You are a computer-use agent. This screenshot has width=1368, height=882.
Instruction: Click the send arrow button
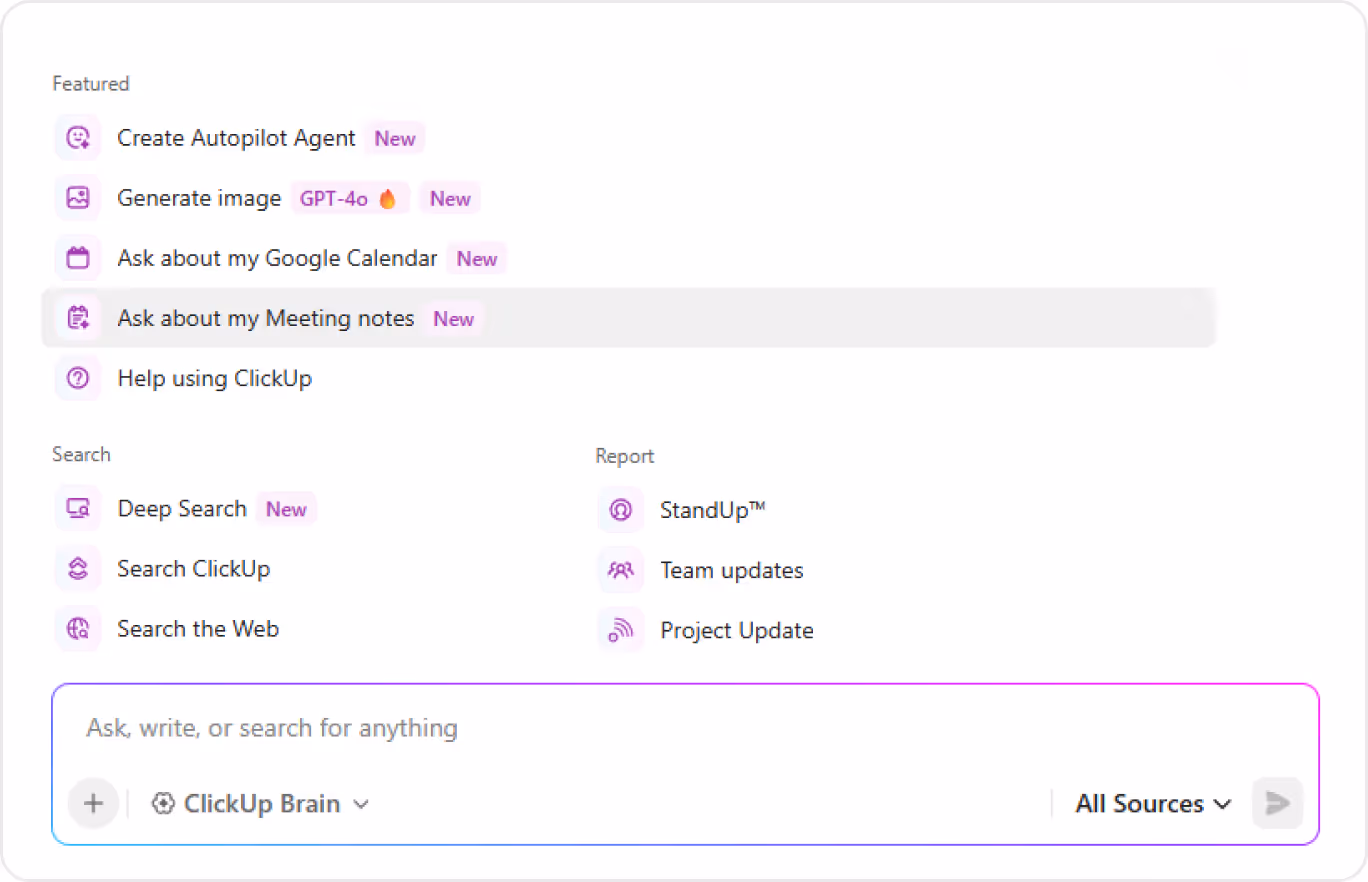[1277, 803]
